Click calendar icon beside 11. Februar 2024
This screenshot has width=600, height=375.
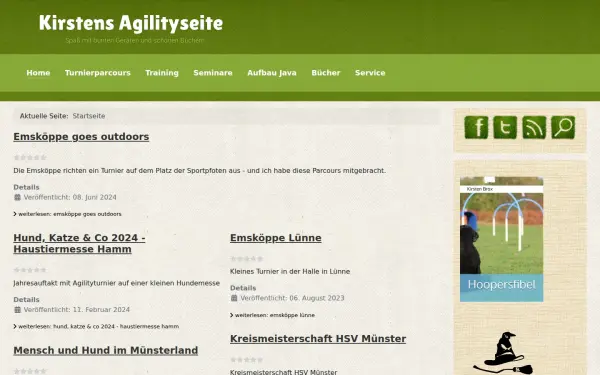pyautogui.click(x=17, y=310)
